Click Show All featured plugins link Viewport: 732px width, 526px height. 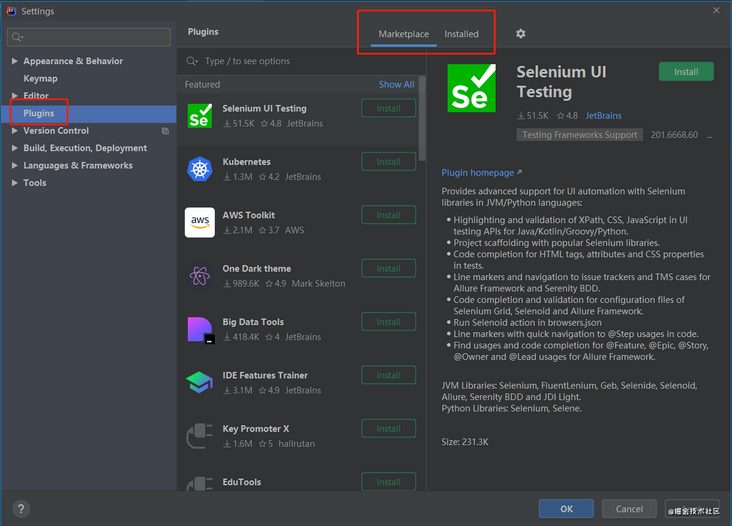396,84
